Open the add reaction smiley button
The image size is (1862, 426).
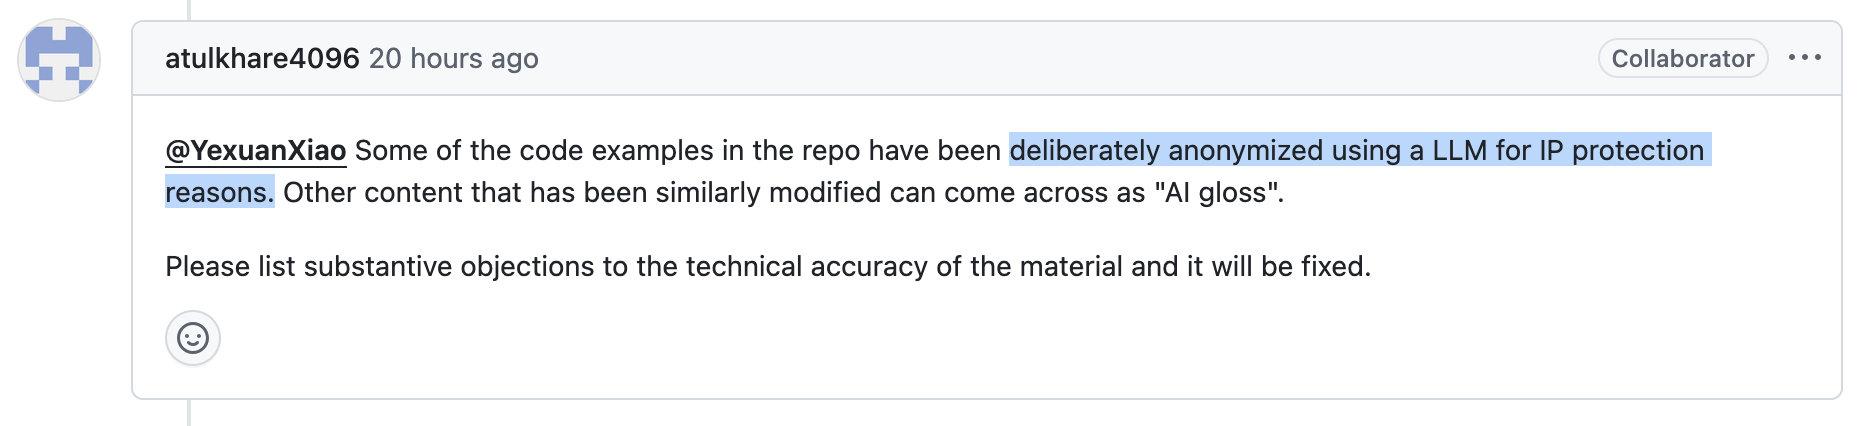[192, 338]
